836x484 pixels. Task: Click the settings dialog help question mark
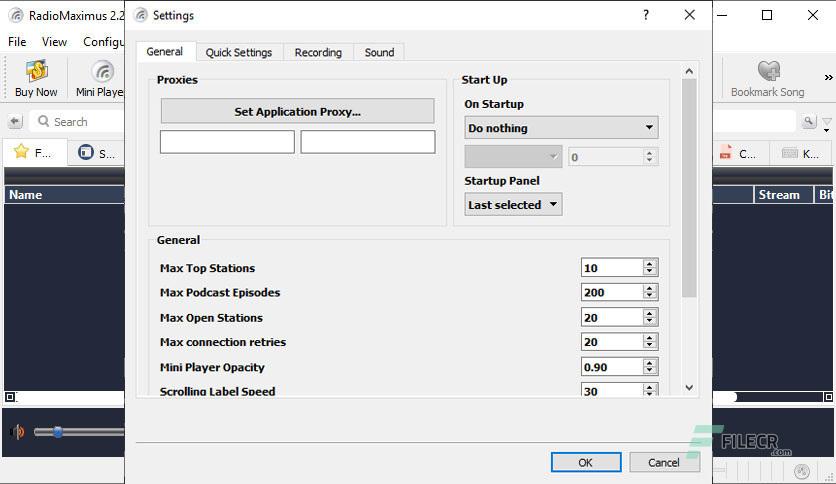click(x=646, y=15)
